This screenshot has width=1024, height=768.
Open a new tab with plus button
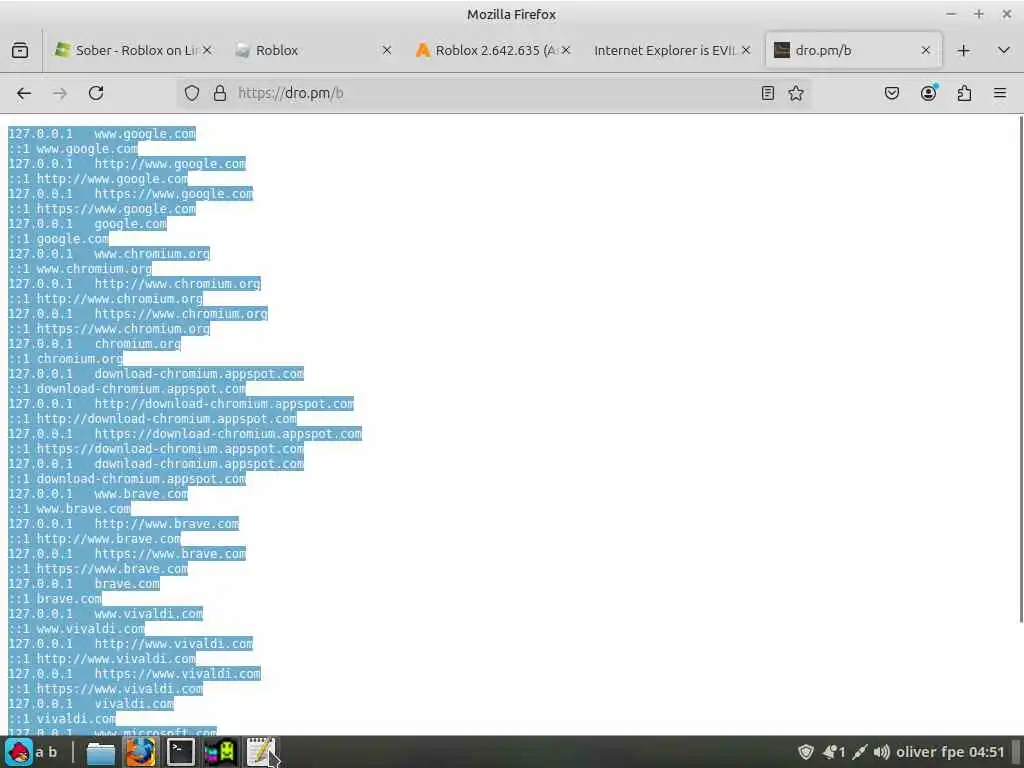coord(964,50)
